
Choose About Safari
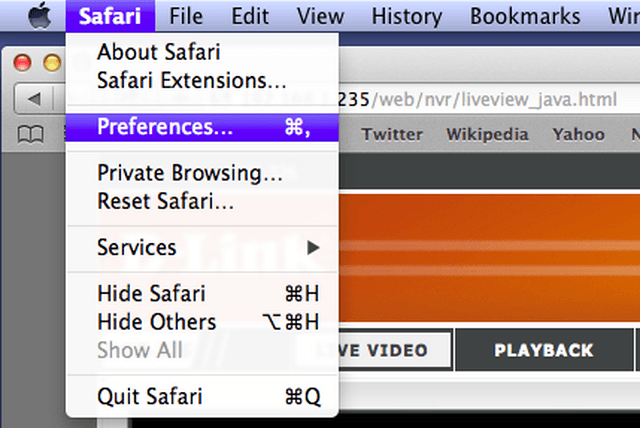pyautogui.click(x=202, y=52)
